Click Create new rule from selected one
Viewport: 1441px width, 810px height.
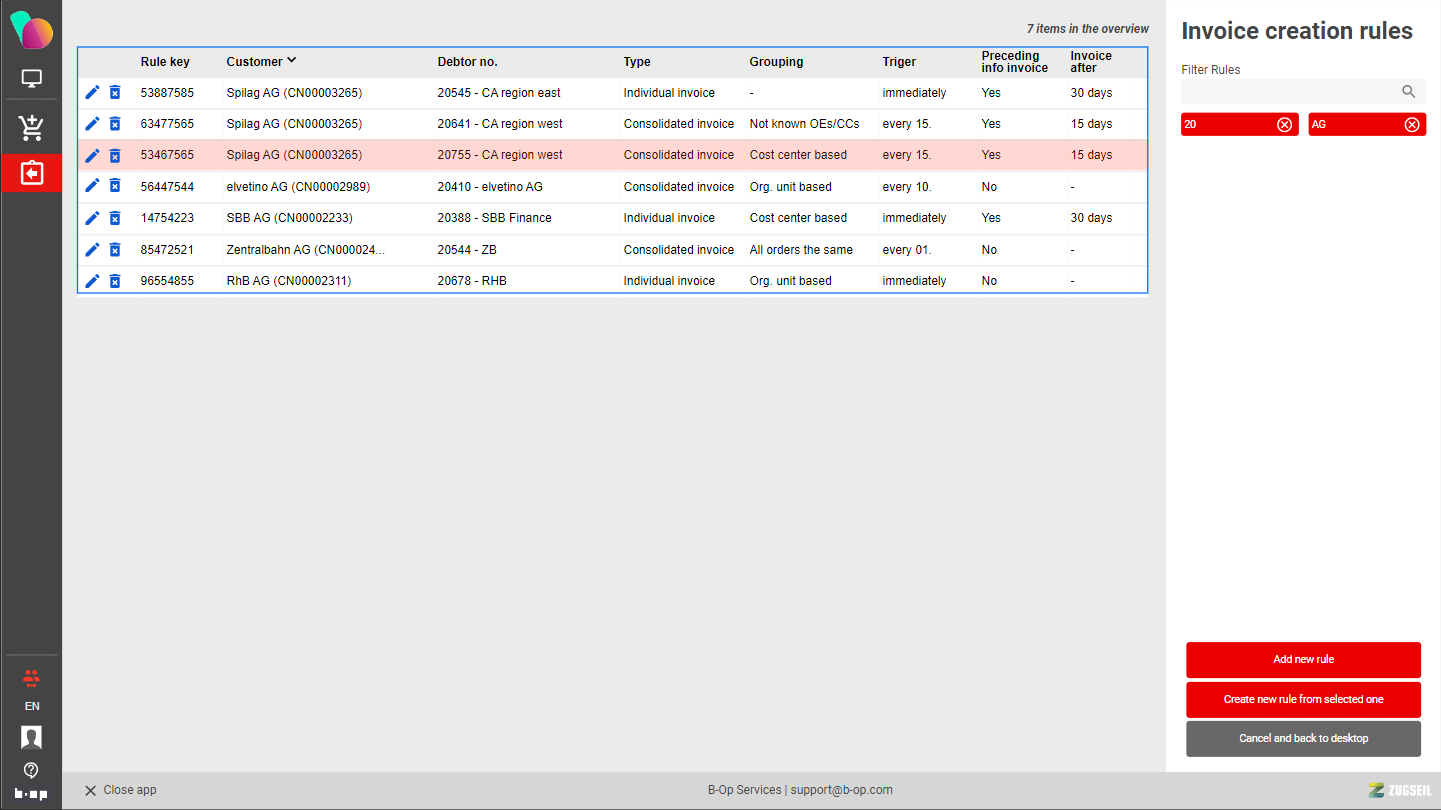pos(1303,699)
